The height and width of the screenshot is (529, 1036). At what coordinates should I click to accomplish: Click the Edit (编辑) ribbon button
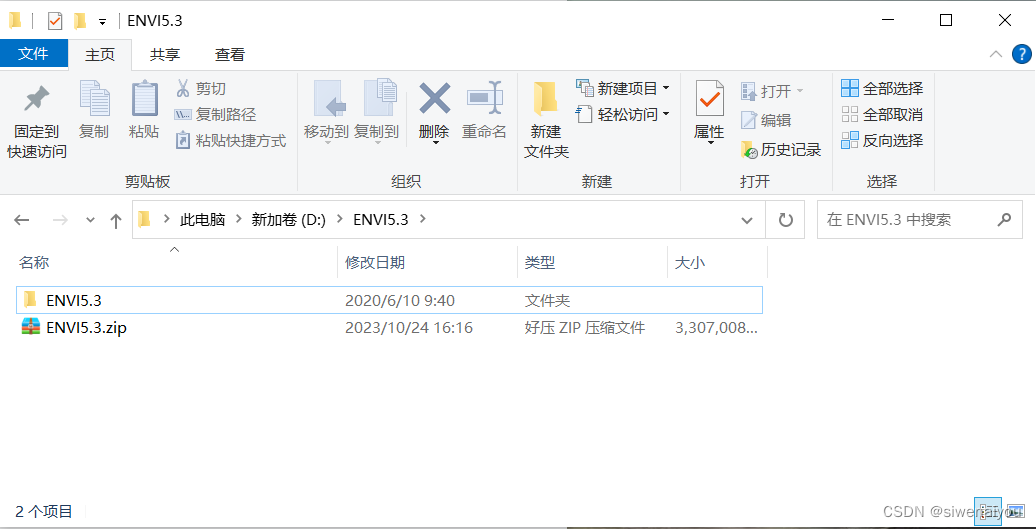click(766, 120)
